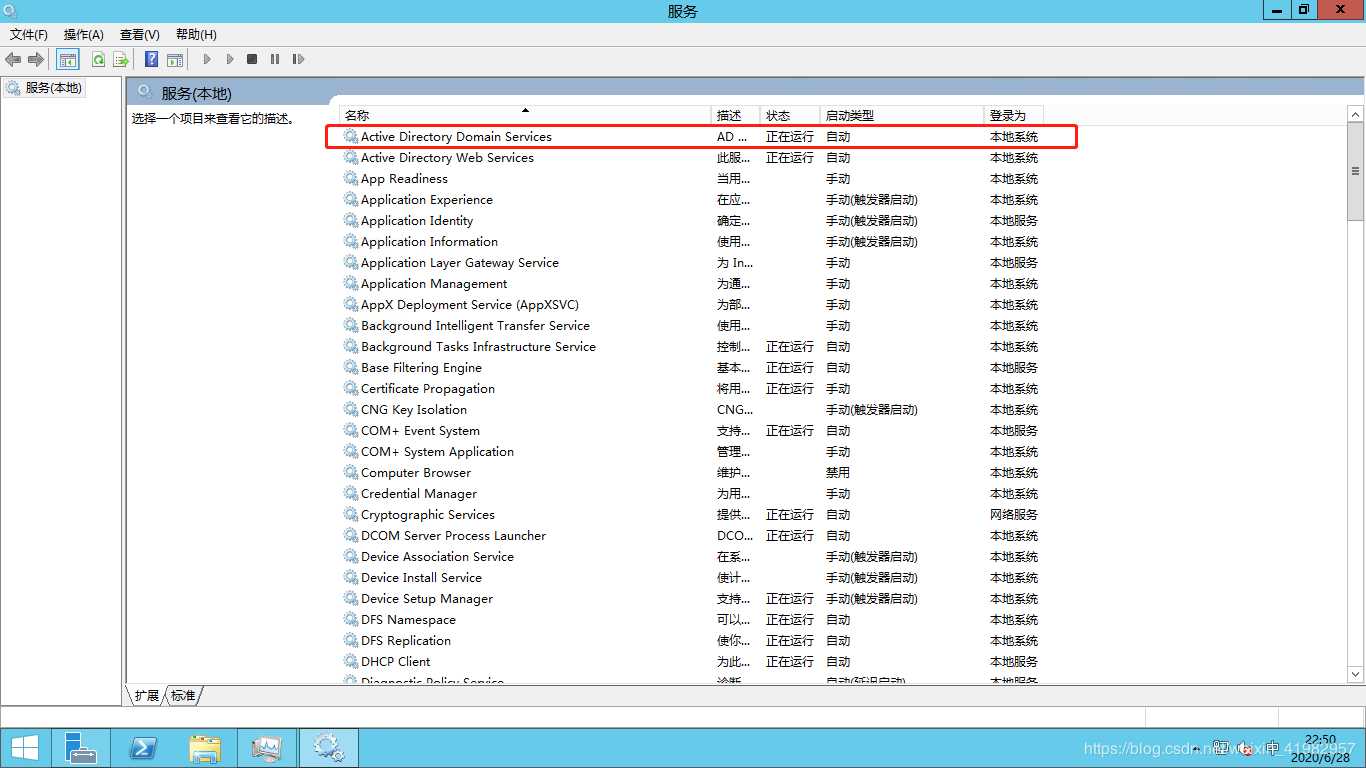
Task: Open the 查看(V) menu
Action: click(140, 35)
